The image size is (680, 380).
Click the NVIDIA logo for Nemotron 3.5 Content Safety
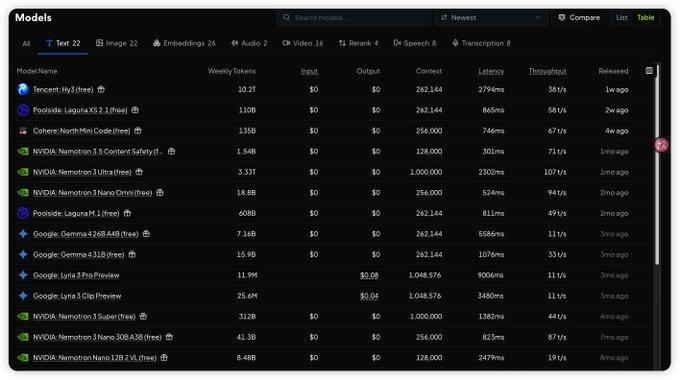(x=23, y=151)
